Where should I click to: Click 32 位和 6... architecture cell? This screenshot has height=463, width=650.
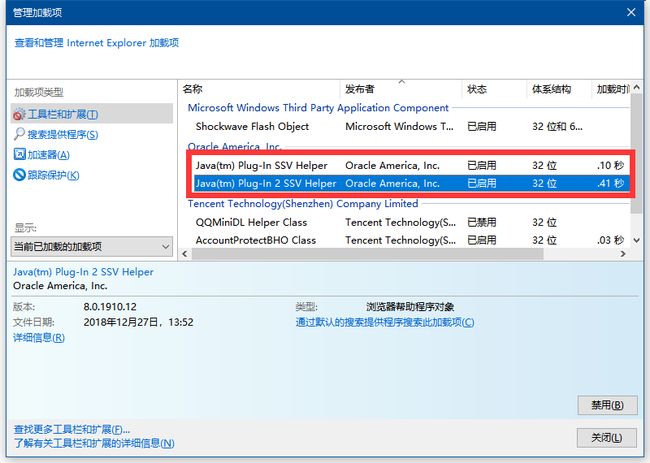[557, 126]
